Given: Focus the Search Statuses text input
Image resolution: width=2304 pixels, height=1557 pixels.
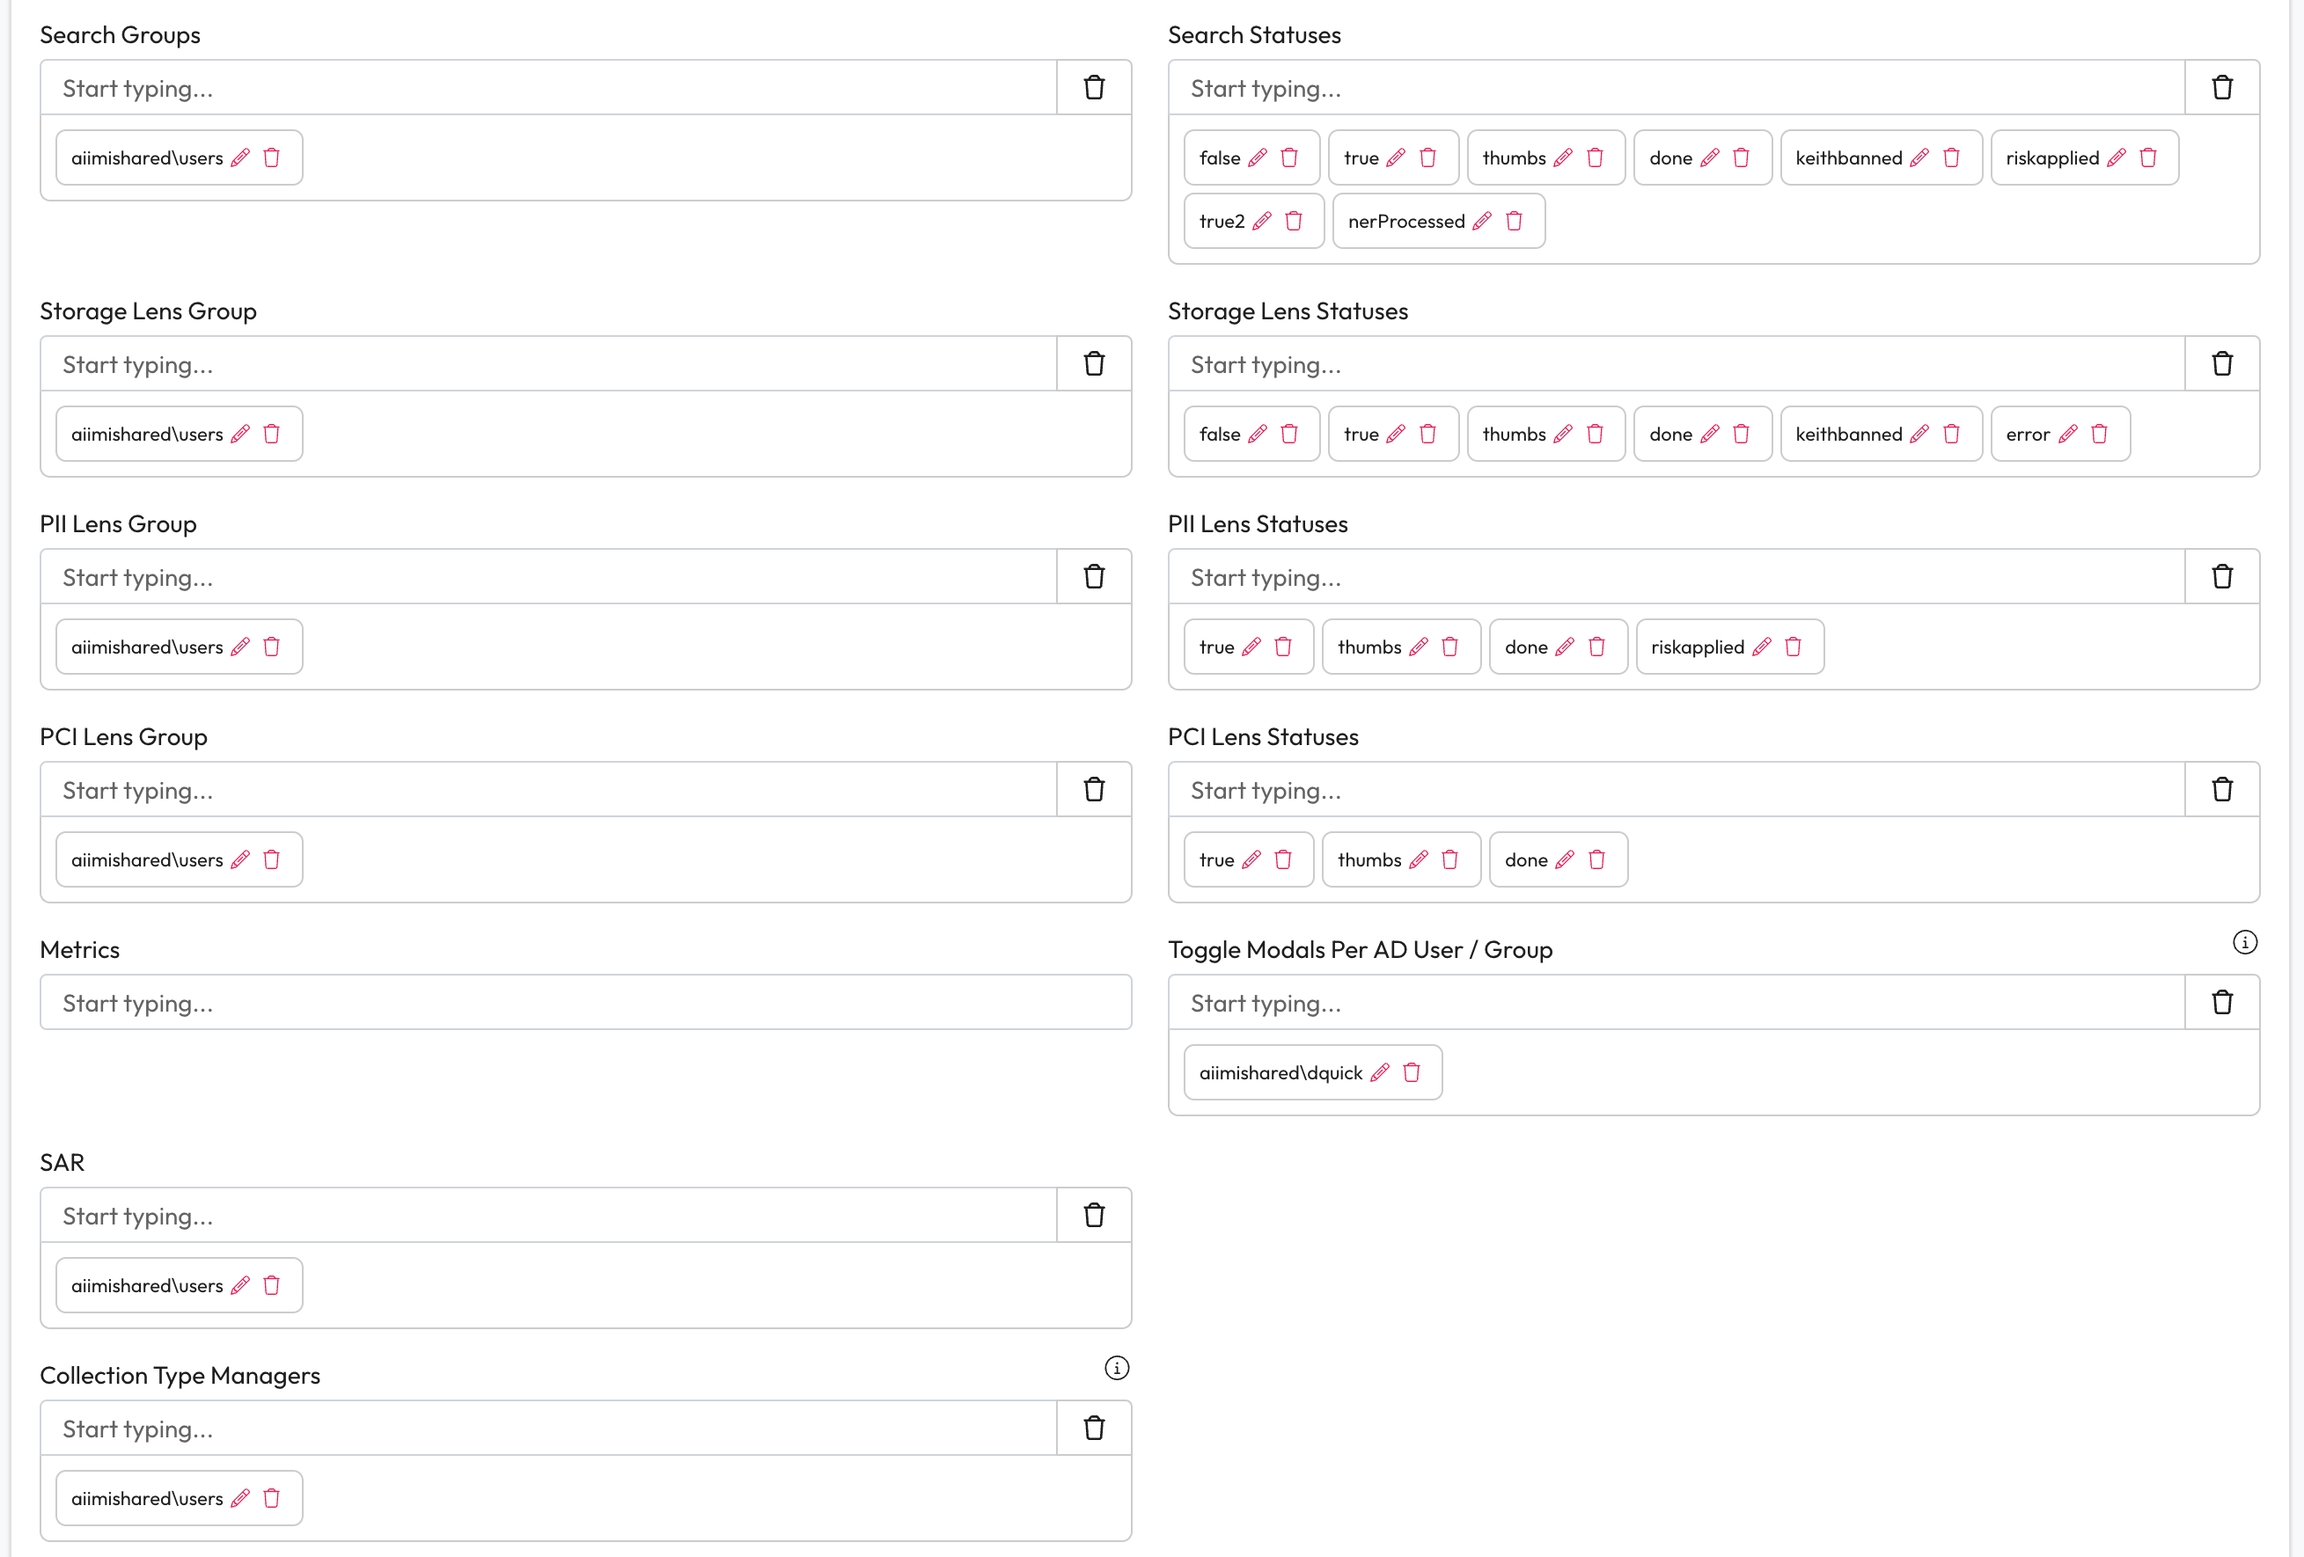Looking at the screenshot, I should 1676,88.
